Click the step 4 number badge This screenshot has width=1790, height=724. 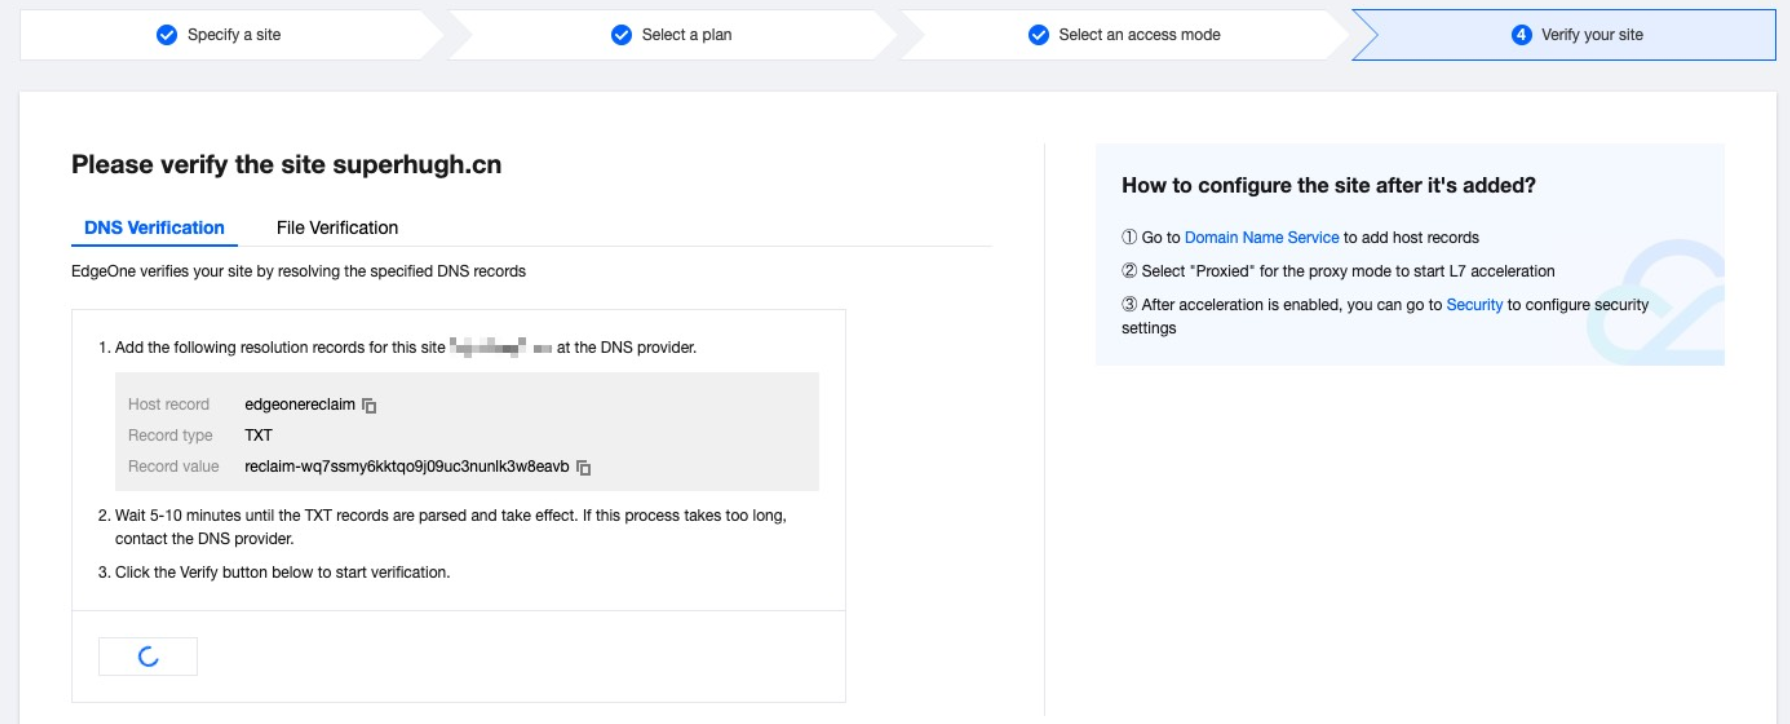pos(1521,35)
